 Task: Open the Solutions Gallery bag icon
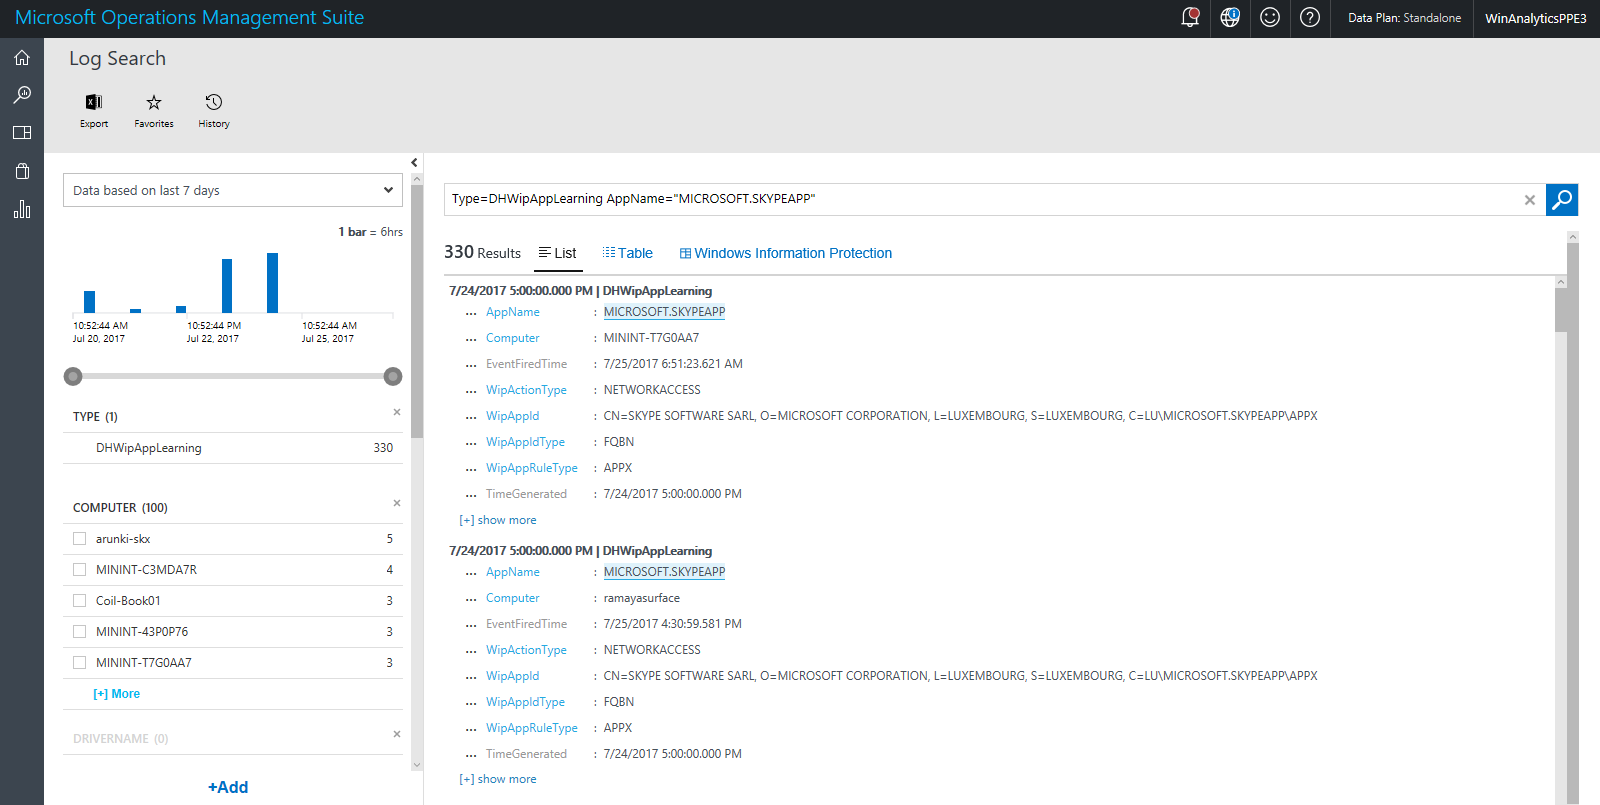point(22,171)
